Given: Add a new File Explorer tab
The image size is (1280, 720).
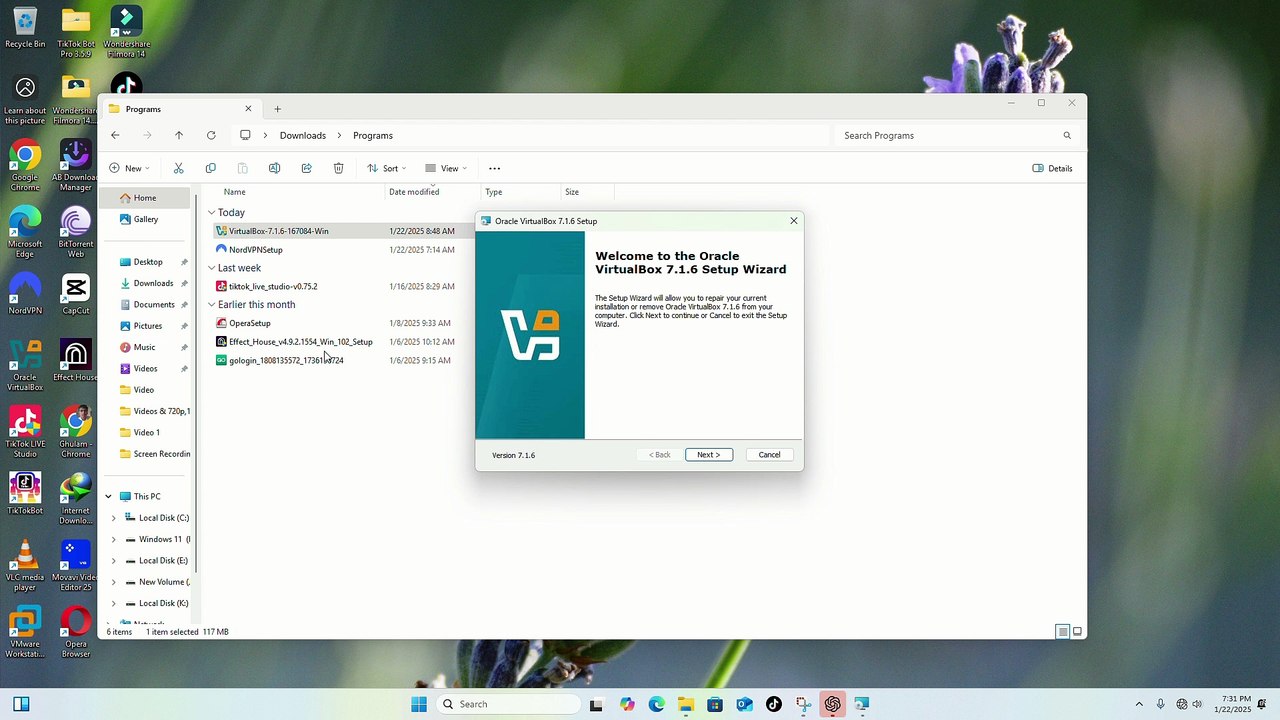Looking at the screenshot, I should [278, 109].
